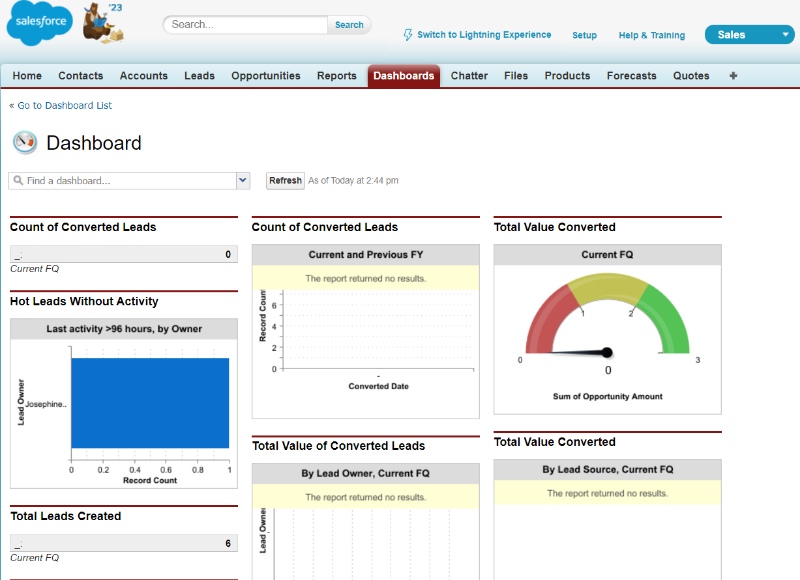Open the Reports tab
800x580 pixels.
click(336, 76)
